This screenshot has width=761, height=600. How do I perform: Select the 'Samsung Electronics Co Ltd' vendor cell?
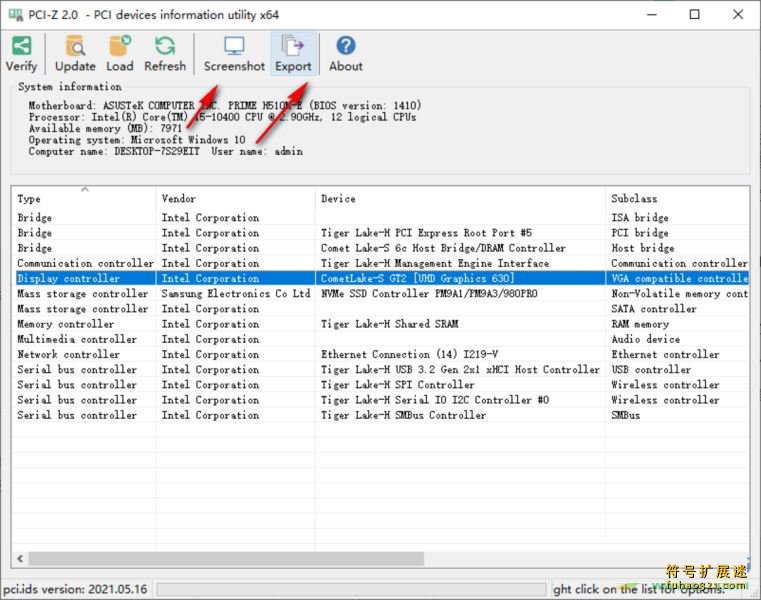[236, 294]
